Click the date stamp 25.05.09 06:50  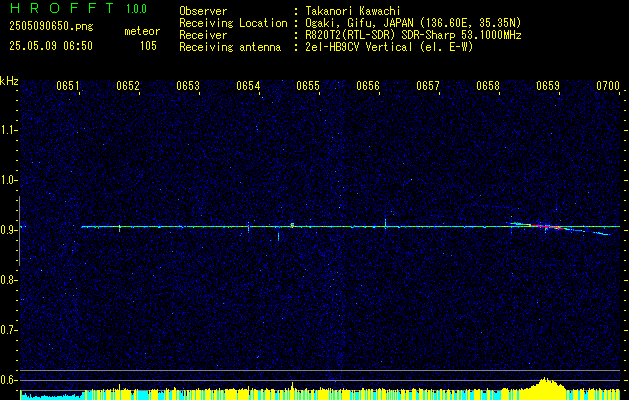pyautogui.click(x=51, y=46)
